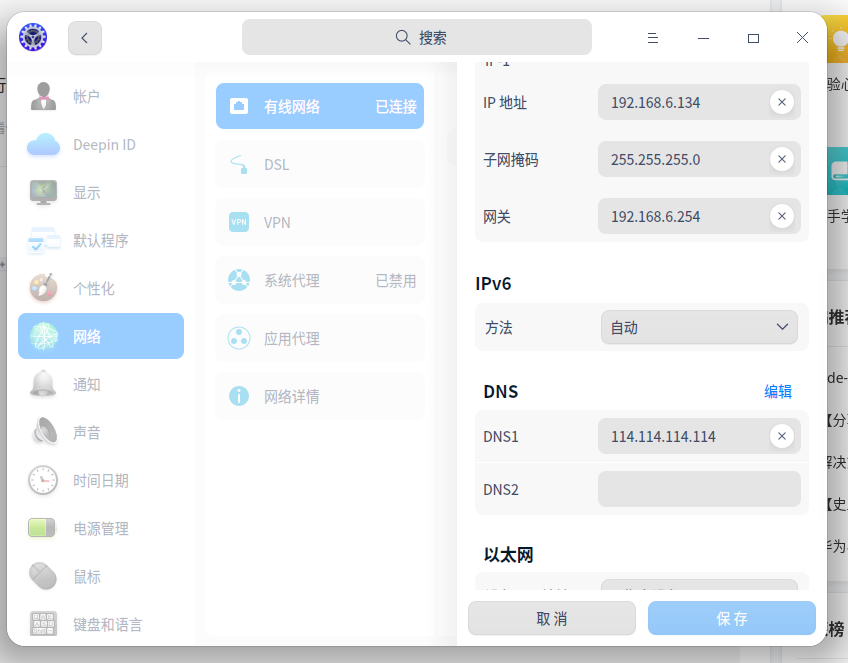Click the 子网掩码 input 255.255.255.0

coord(699,159)
